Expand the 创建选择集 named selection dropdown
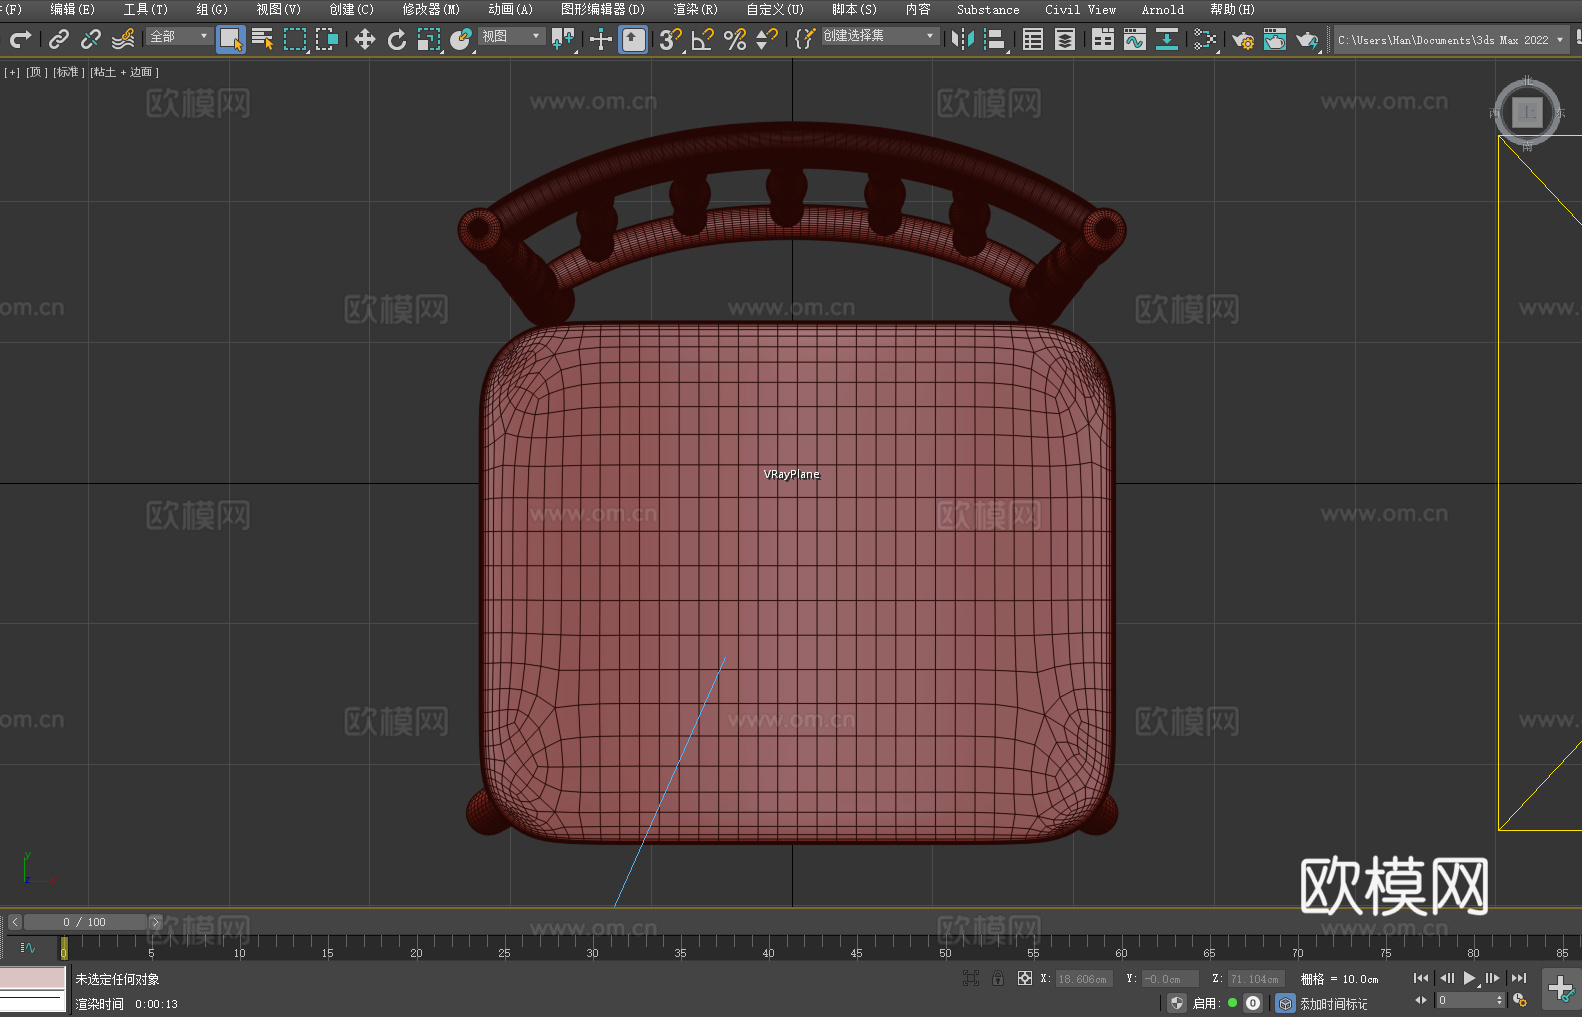 [880, 36]
